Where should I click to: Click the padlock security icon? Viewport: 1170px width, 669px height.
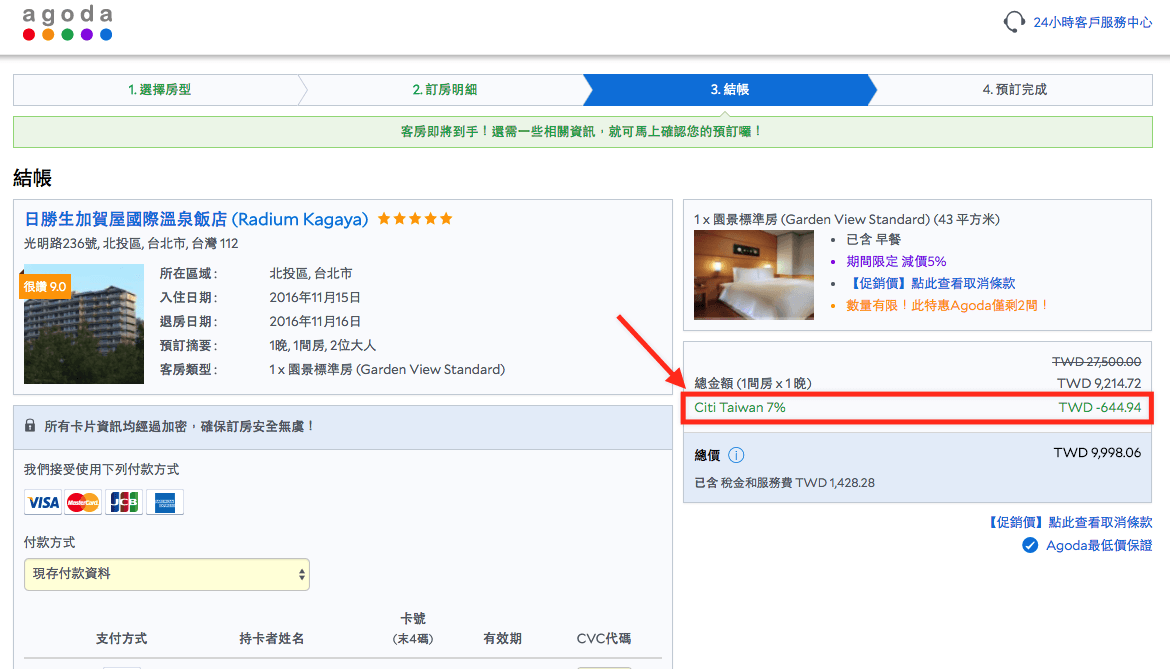(30, 425)
